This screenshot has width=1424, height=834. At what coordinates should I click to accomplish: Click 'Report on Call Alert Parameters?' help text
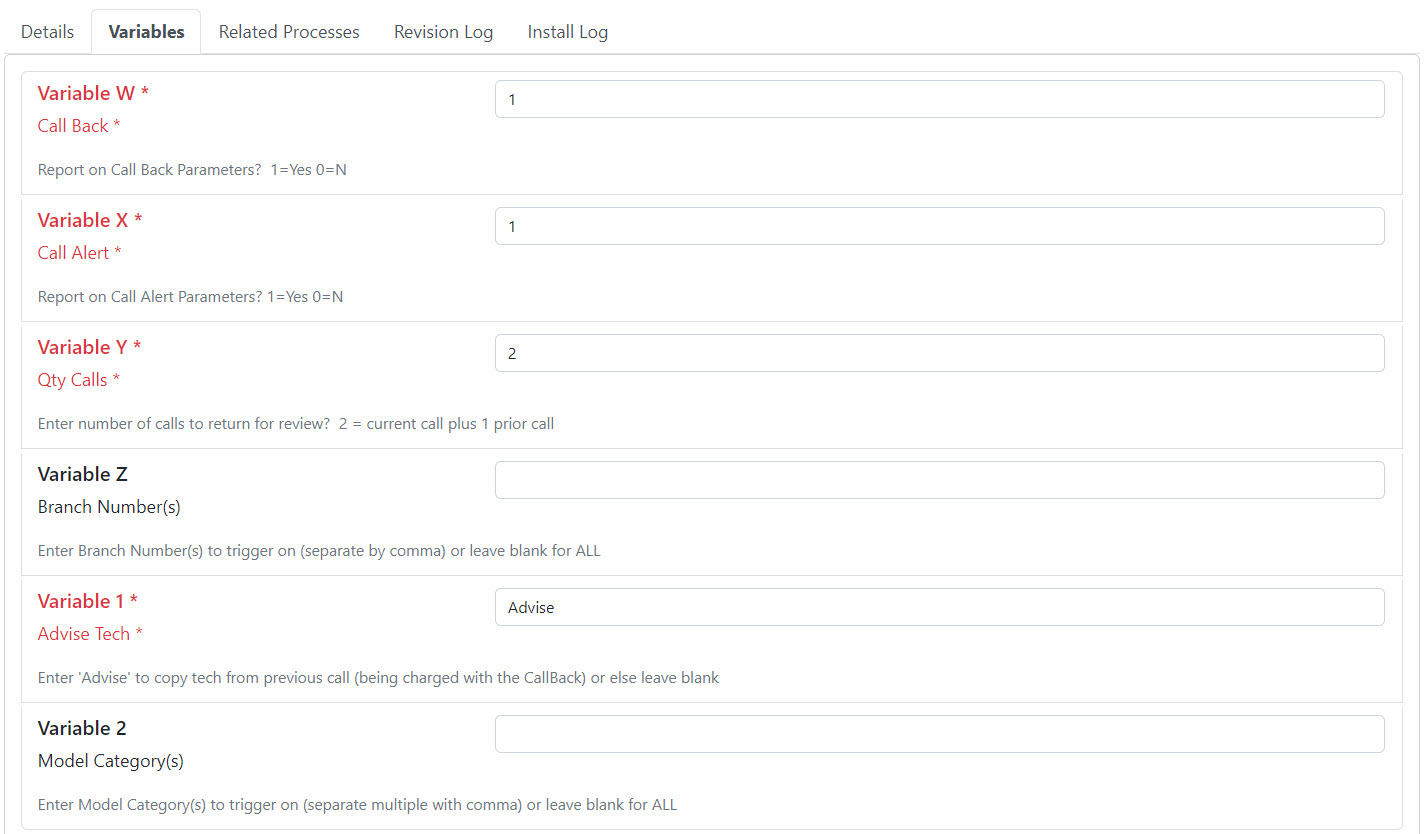click(190, 297)
